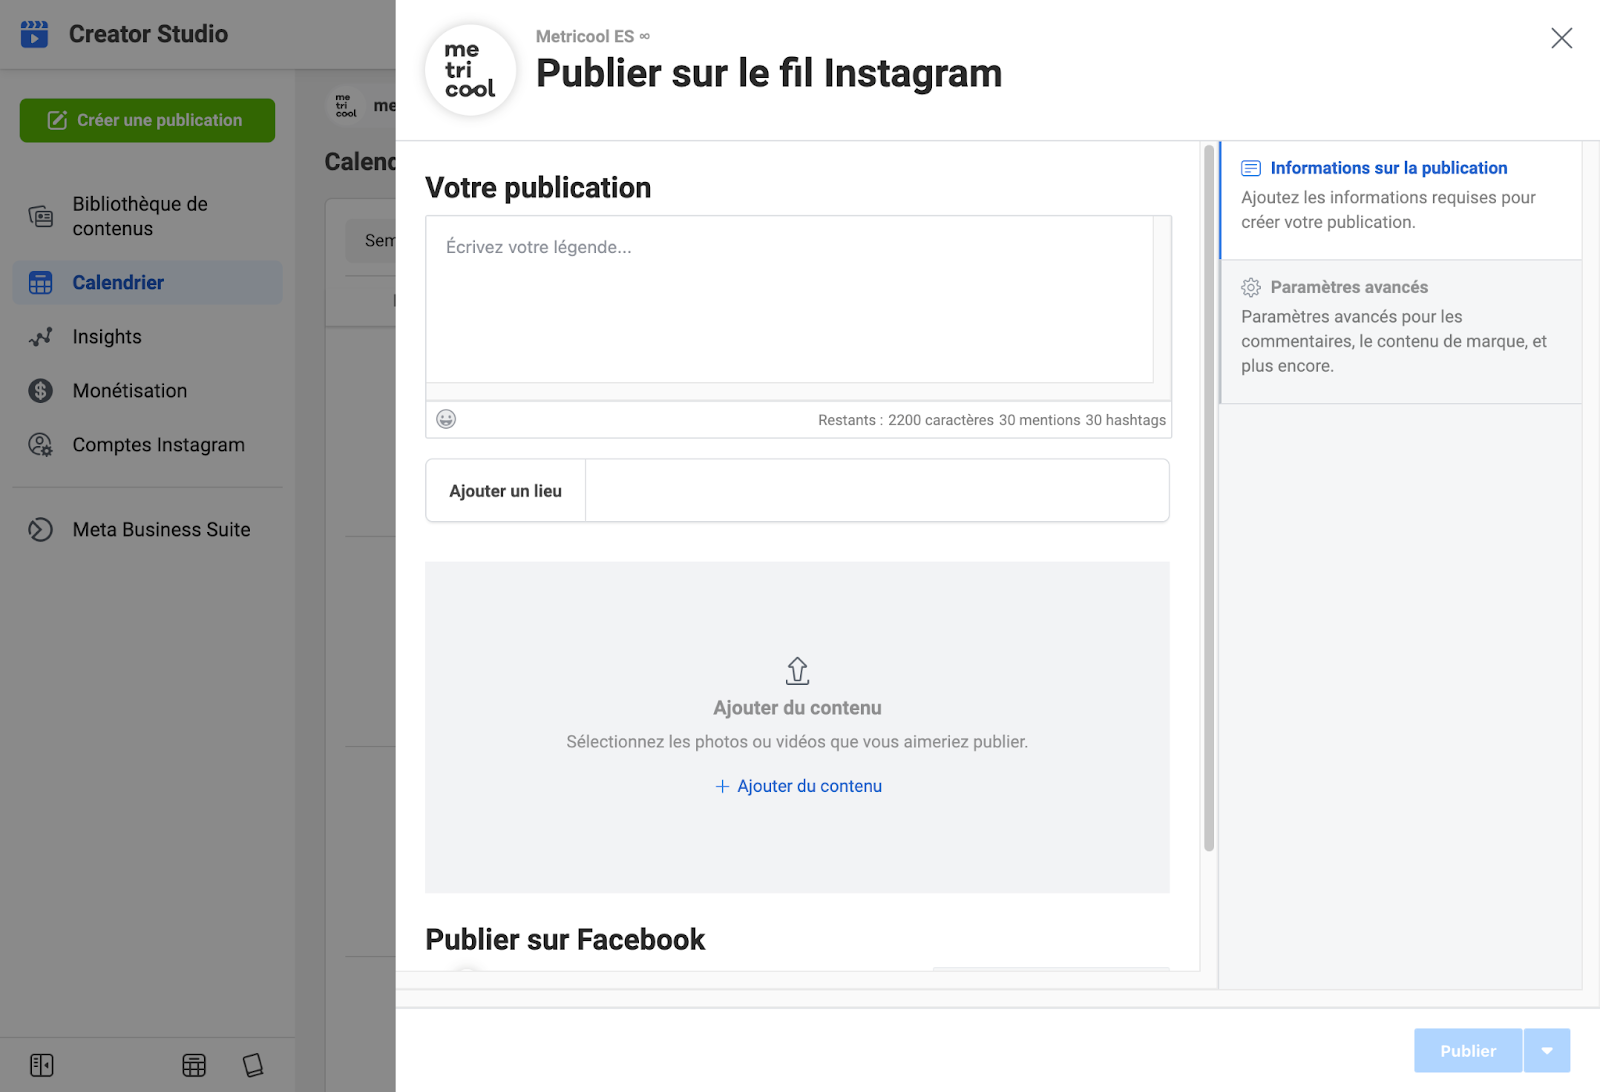Screen dimensions: 1600x1092
Task: Click the Meta Business Suite arrow icon
Action: coord(40,530)
